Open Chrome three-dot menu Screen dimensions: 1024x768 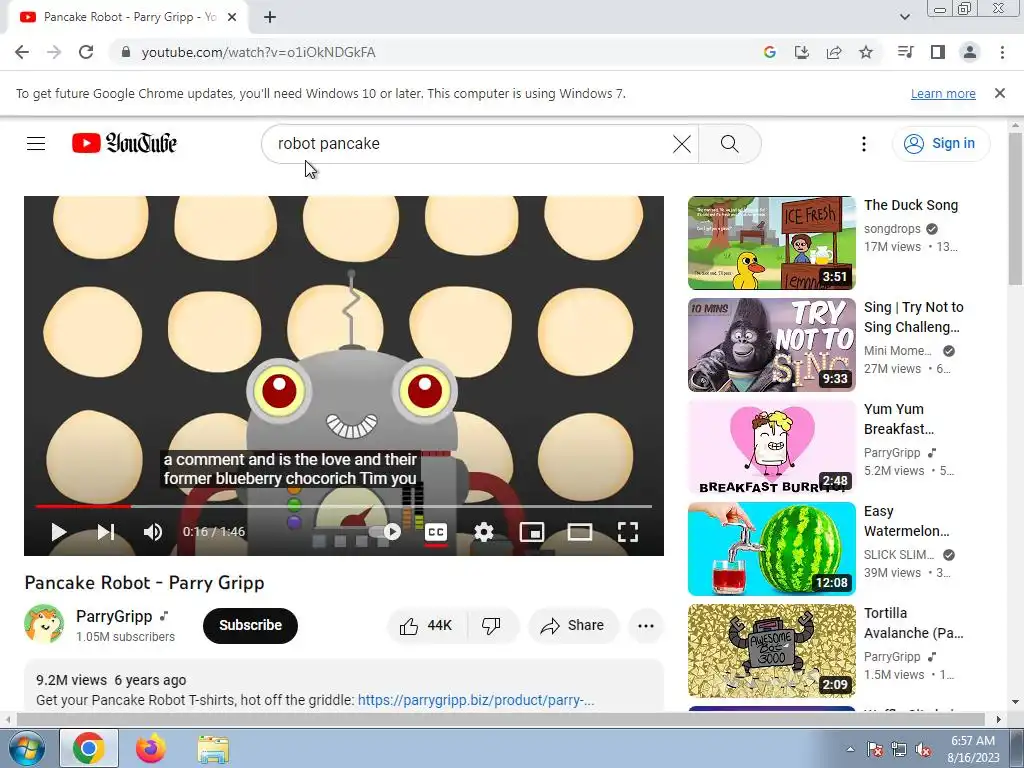coord(1002,52)
